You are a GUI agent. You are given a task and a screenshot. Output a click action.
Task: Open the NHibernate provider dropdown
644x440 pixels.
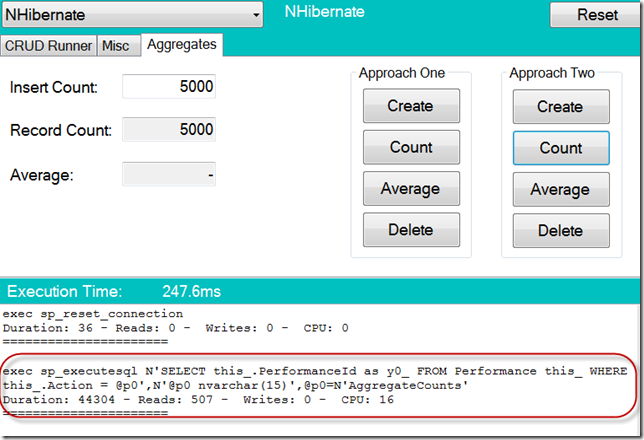[132, 14]
